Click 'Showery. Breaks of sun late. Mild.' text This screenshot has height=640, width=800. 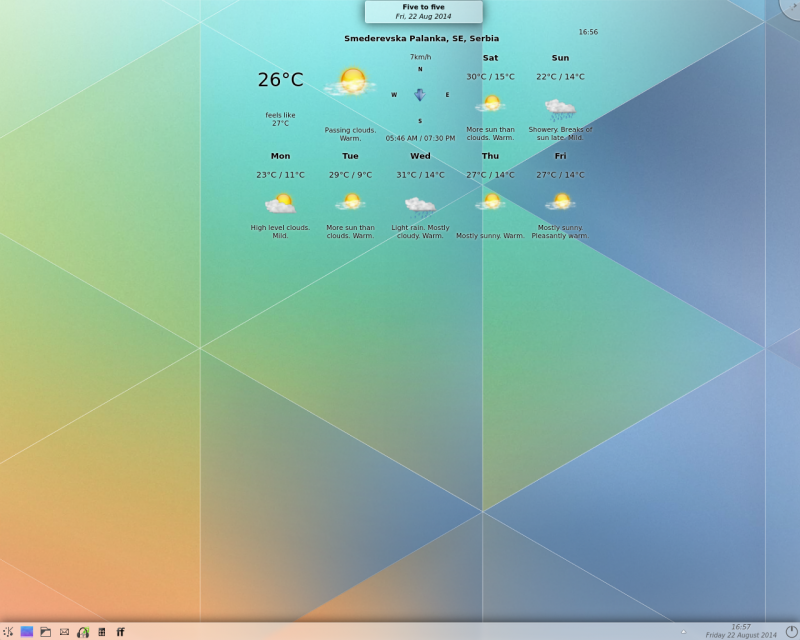tap(560, 133)
